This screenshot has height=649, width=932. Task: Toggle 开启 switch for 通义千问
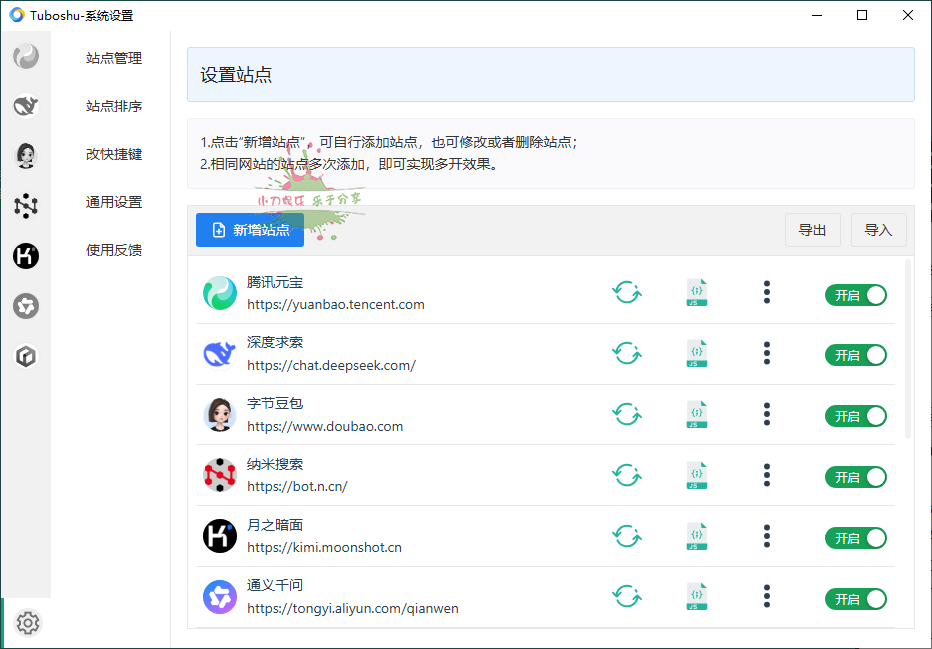click(x=856, y=596)
